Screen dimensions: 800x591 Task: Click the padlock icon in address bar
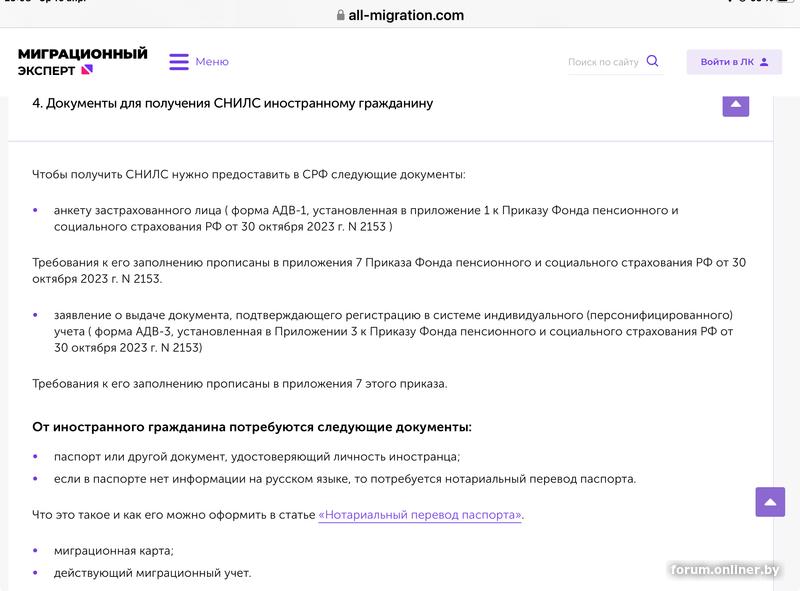click(340, 15)
